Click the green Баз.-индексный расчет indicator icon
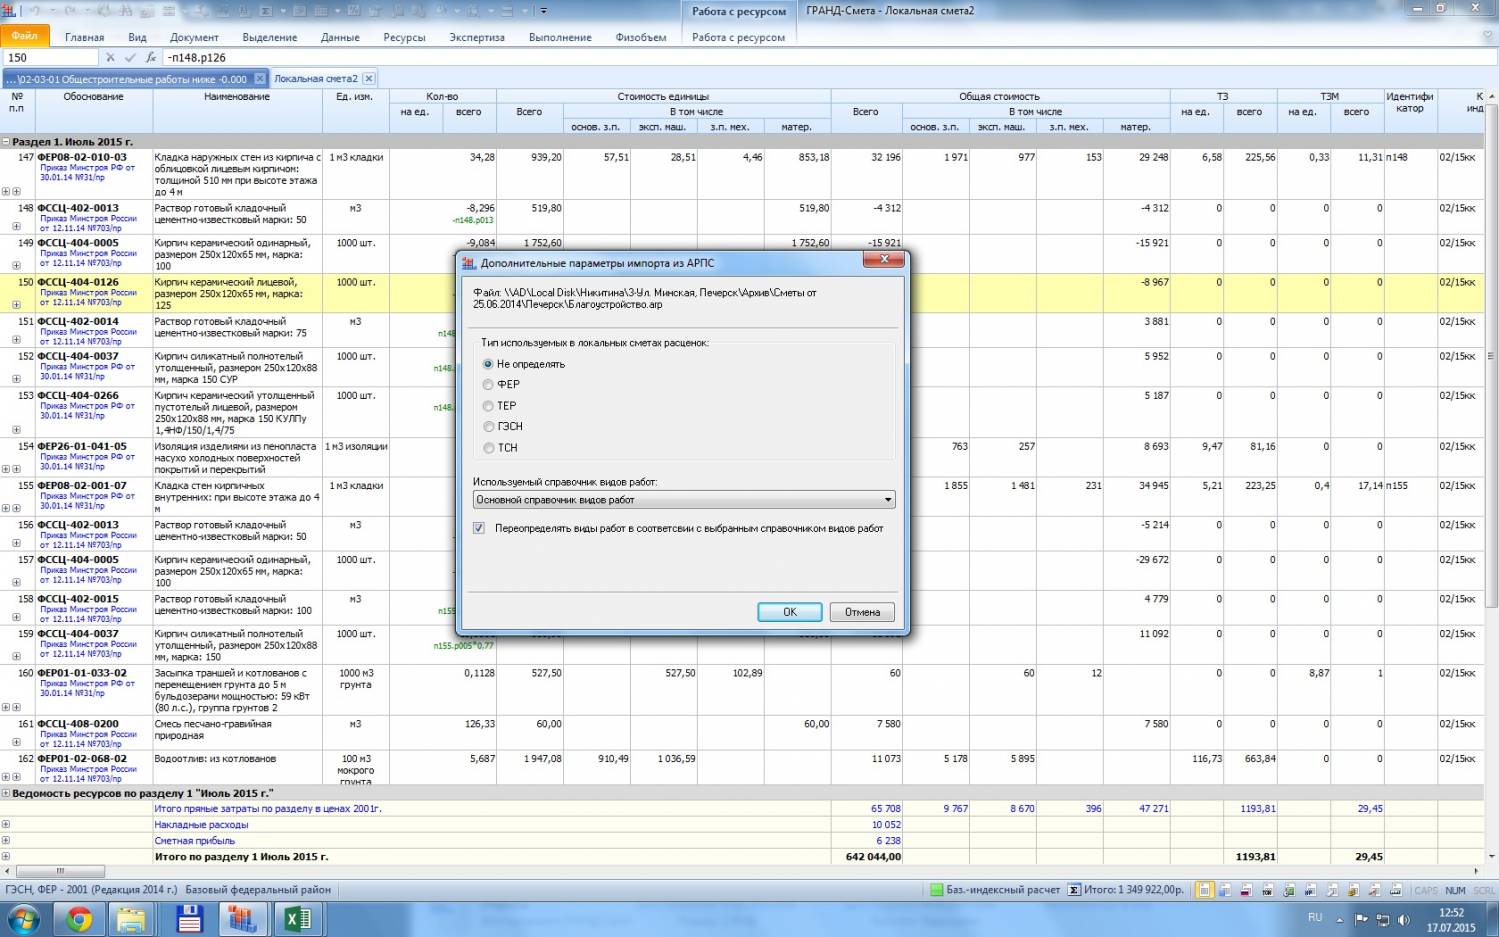Viewport: 1499px width, 937px height. 936,890
